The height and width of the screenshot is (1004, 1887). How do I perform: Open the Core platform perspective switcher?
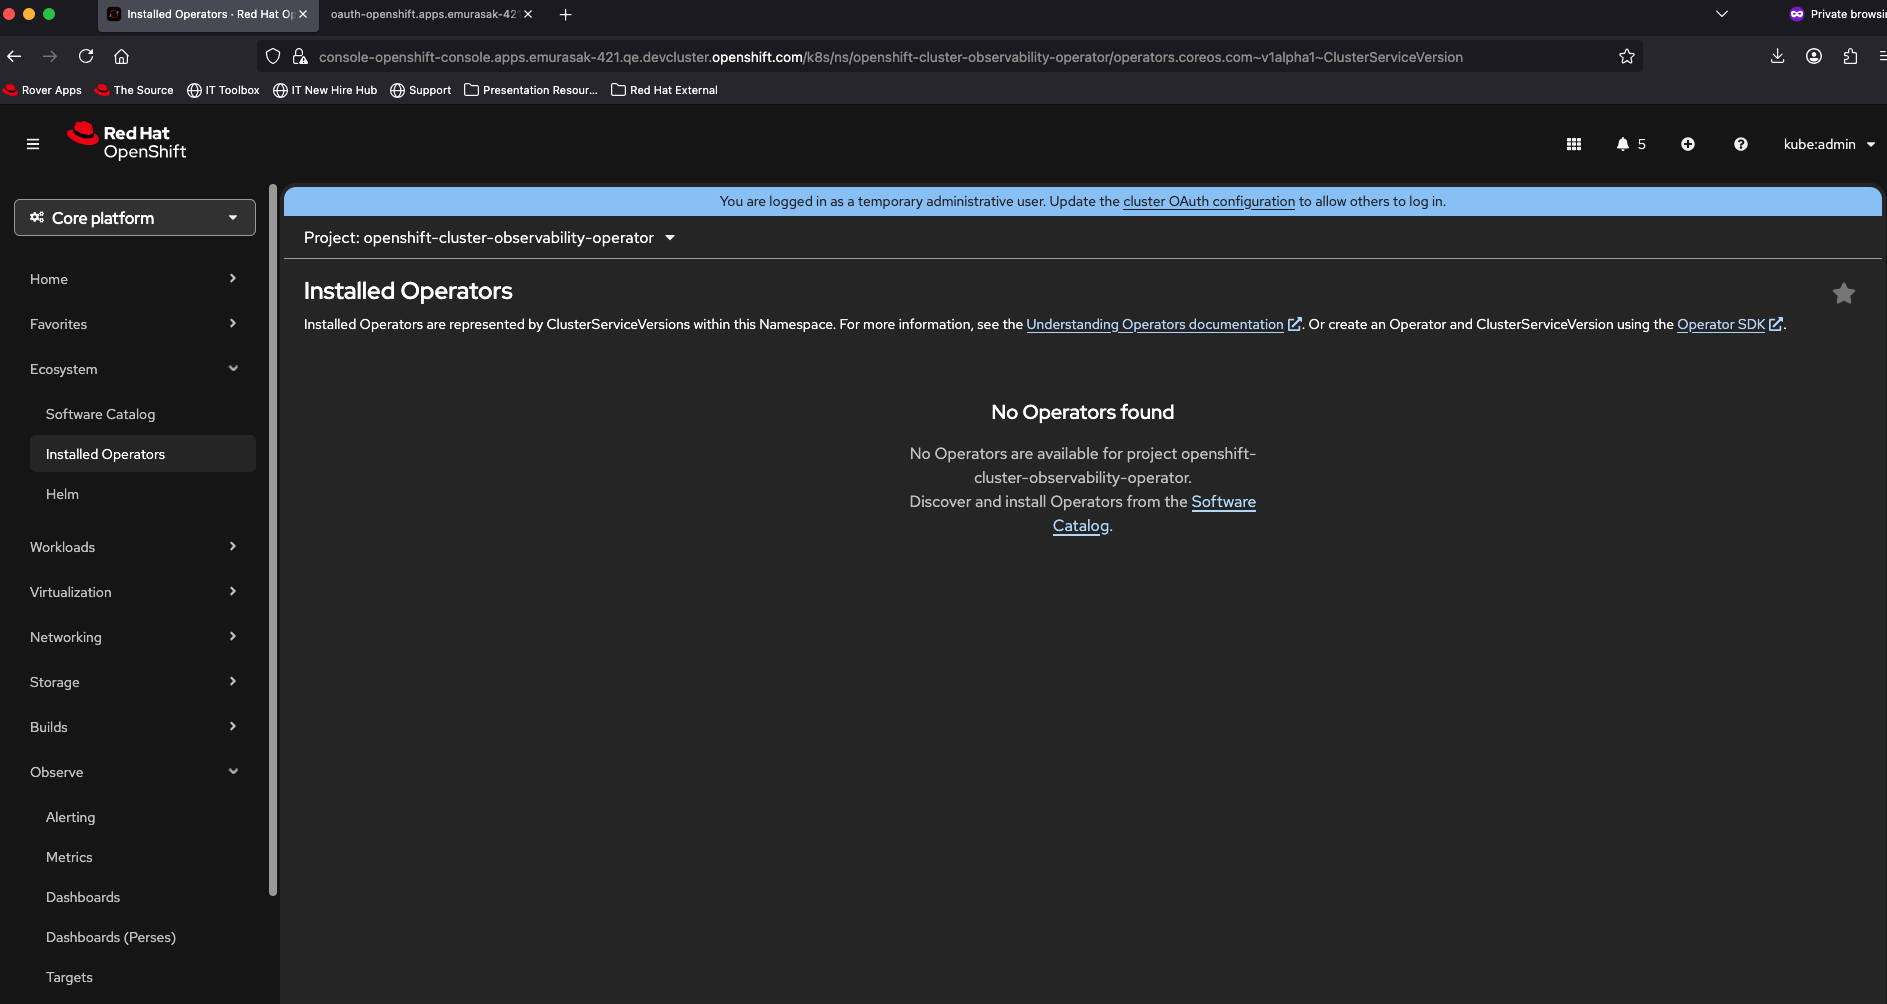pos(135,218)
